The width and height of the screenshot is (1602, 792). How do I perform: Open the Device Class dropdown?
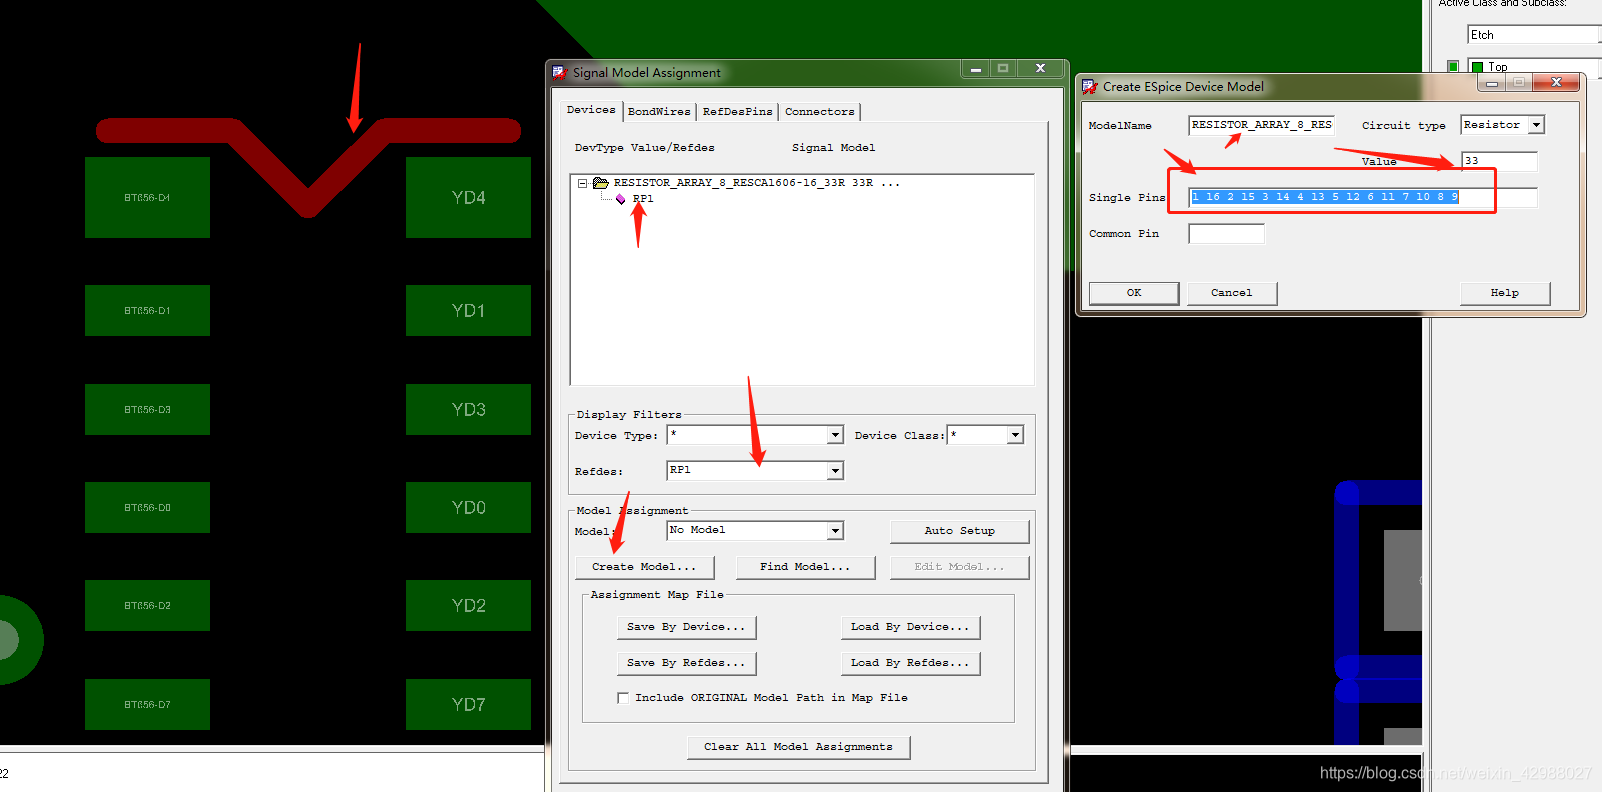pyautogui.click(x=1015, y=435)
